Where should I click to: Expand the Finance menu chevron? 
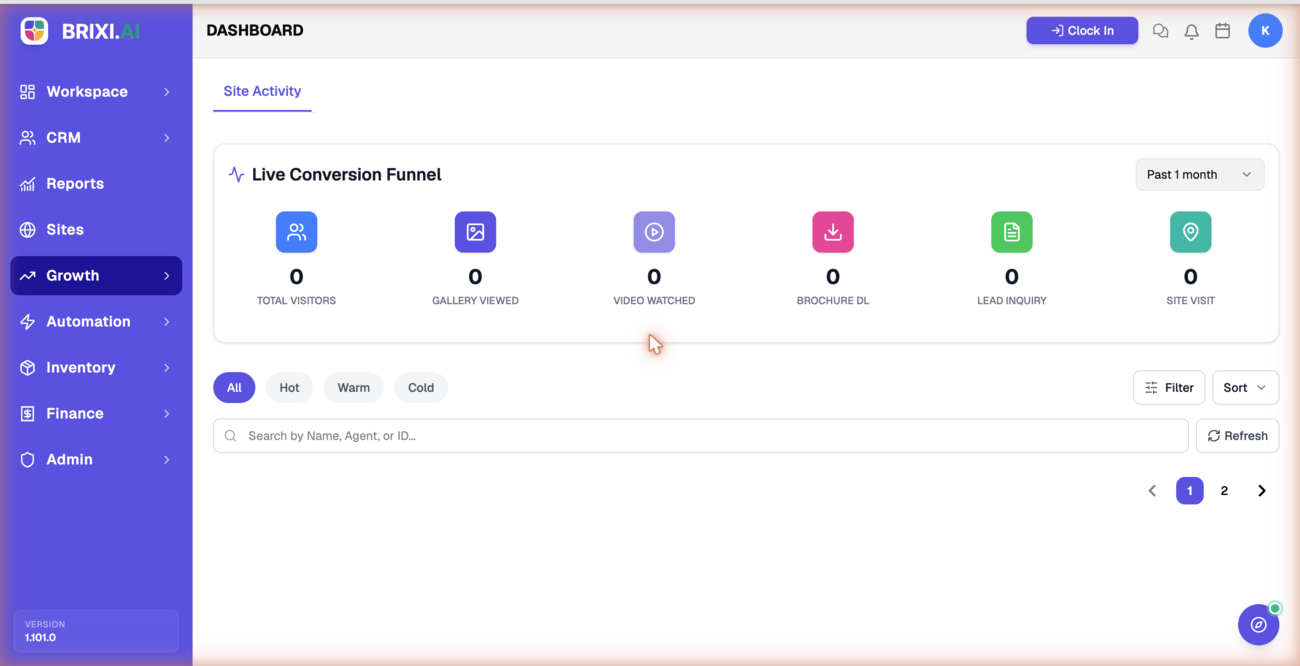pos(167,414)
